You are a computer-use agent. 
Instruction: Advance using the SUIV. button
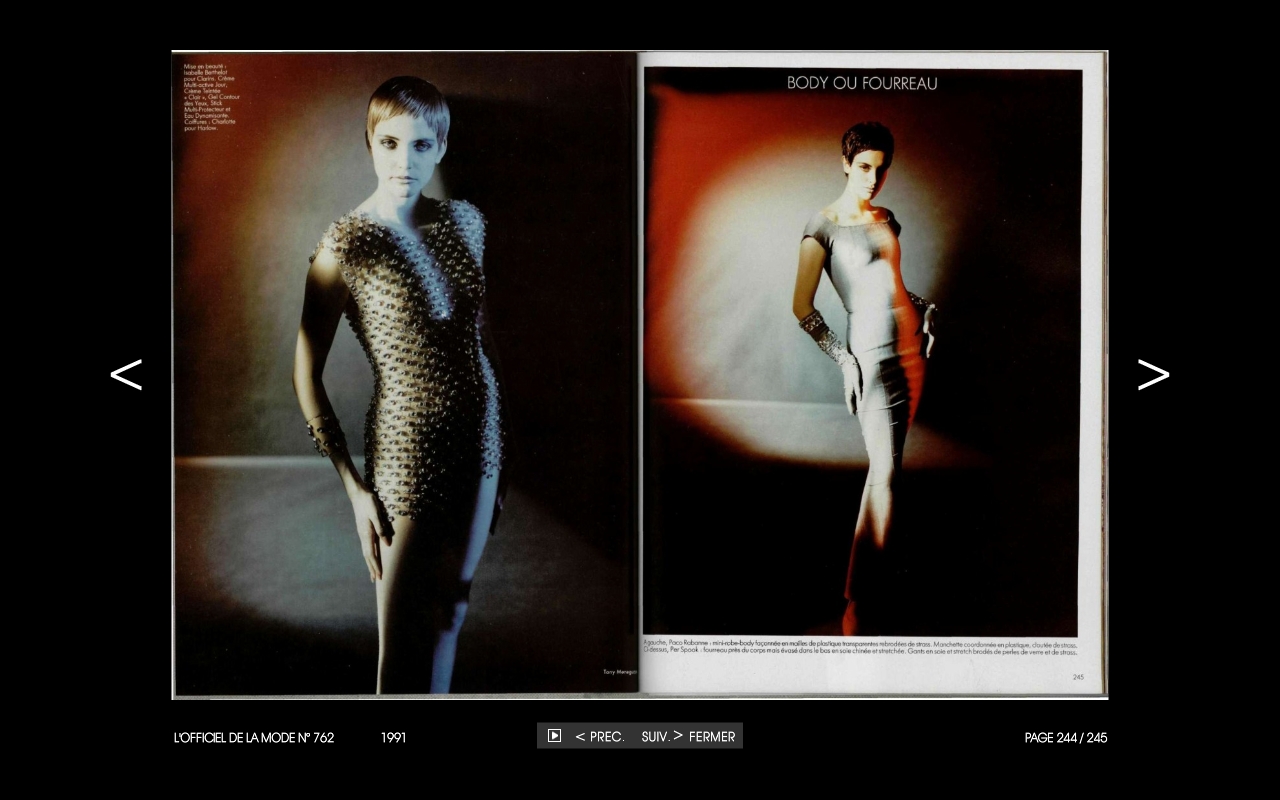pos(662,736)
